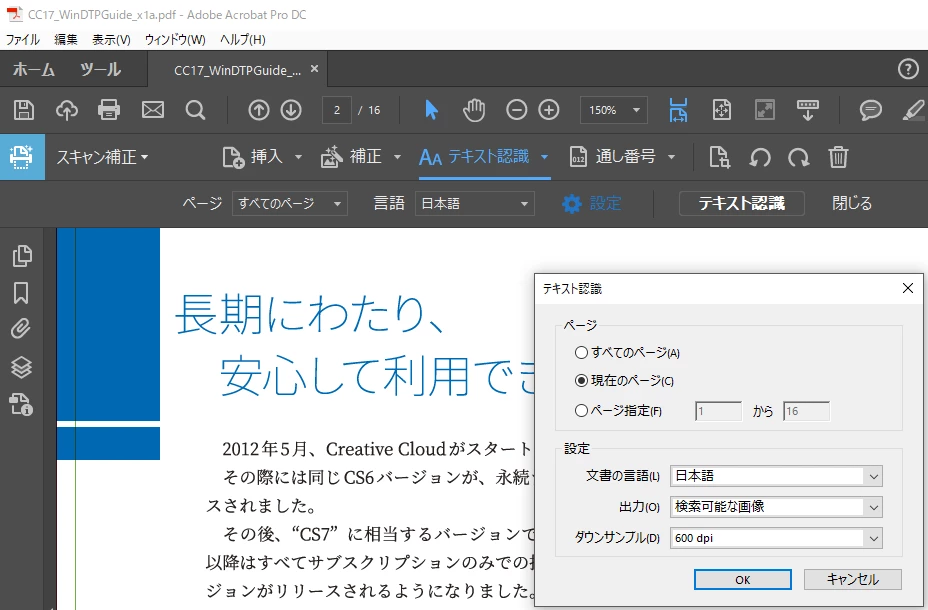
Task: Click the page range end field
Action: coord(807,411)
